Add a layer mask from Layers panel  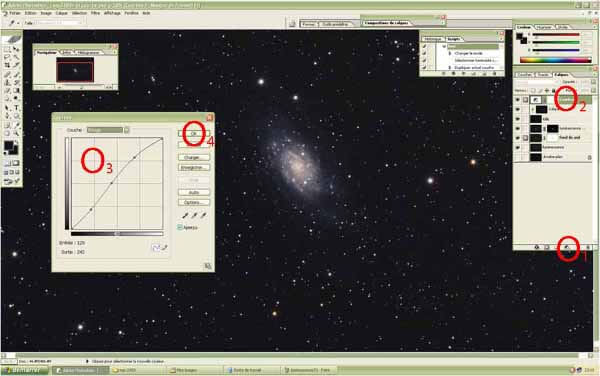click(x=547, y=247)
